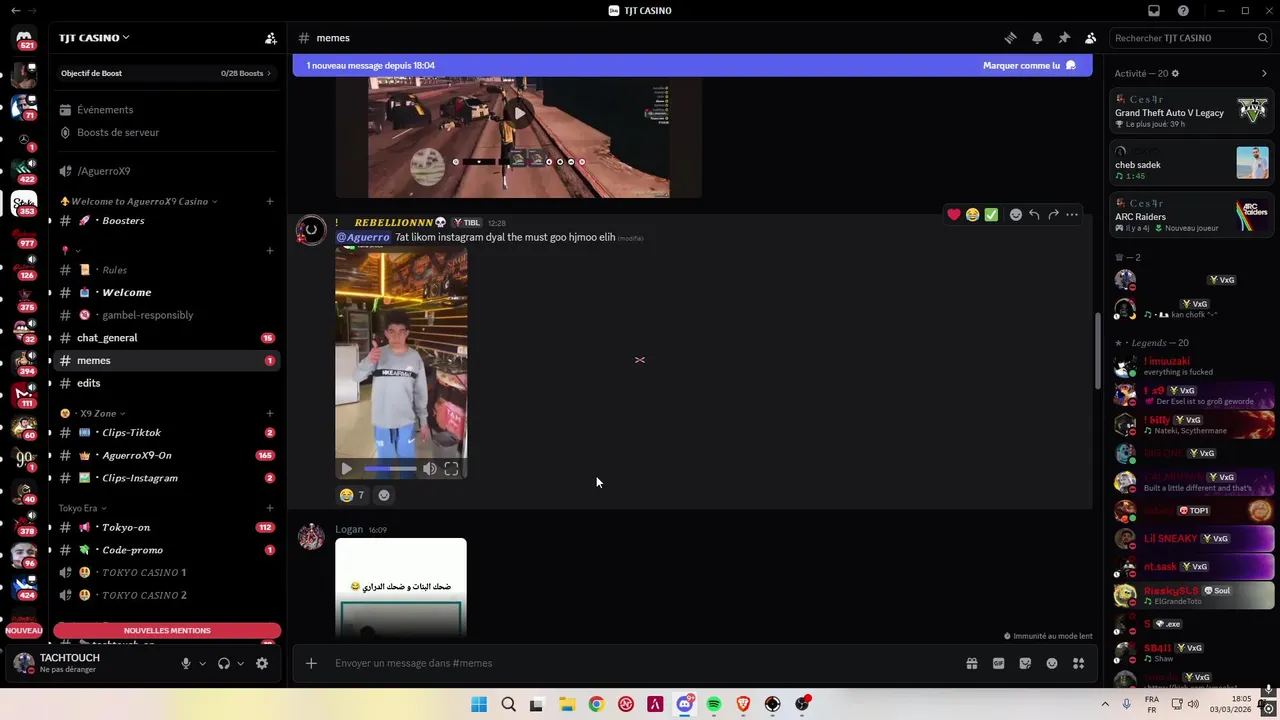Open the apps icon in message bar
The width and height of the screenshot is (1280, 720).
(x=1078, y=663)
